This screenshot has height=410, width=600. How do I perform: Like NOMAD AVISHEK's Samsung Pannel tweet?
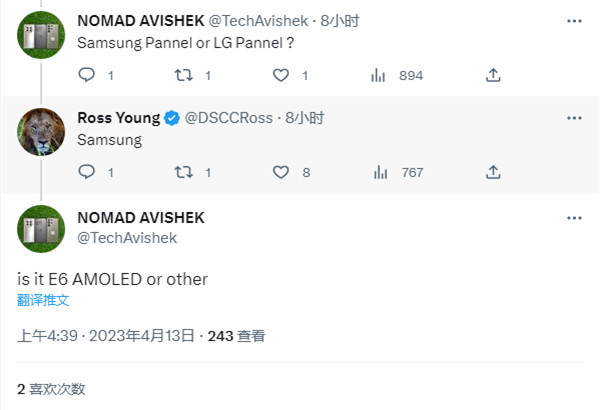pyautogui.click(x=281, y=75)
